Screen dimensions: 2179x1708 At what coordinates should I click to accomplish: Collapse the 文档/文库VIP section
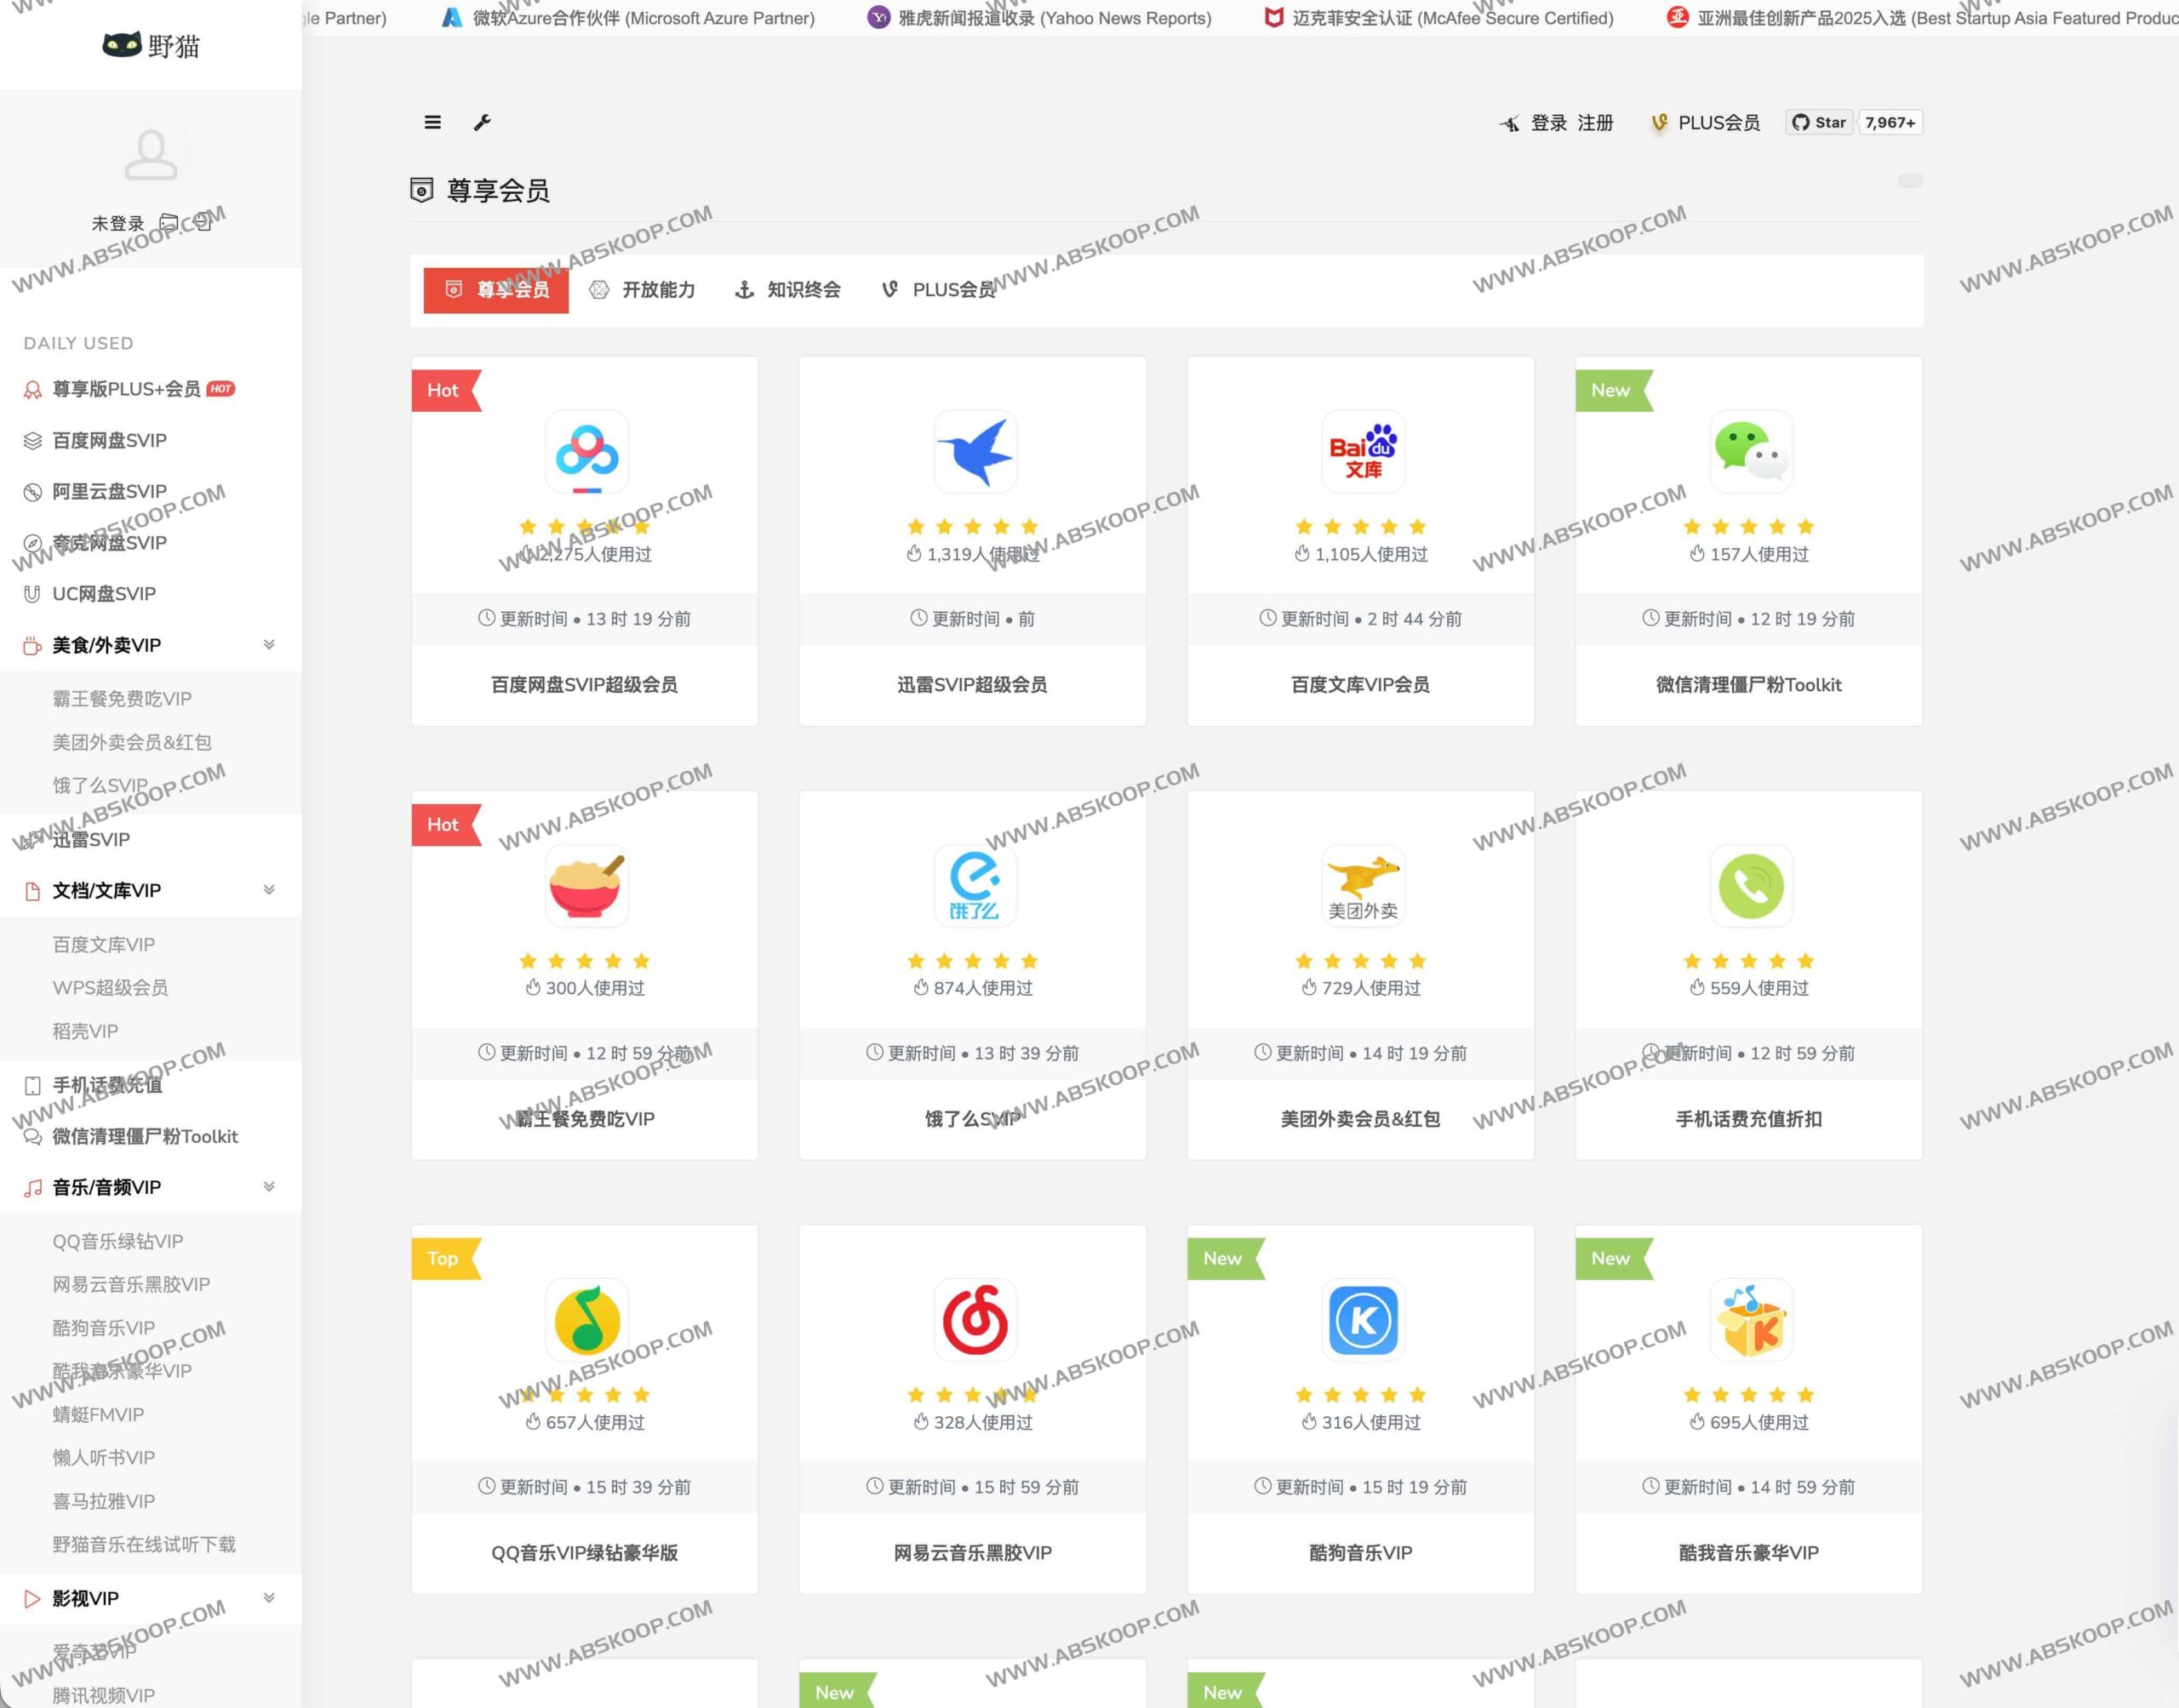click(269, 889)
